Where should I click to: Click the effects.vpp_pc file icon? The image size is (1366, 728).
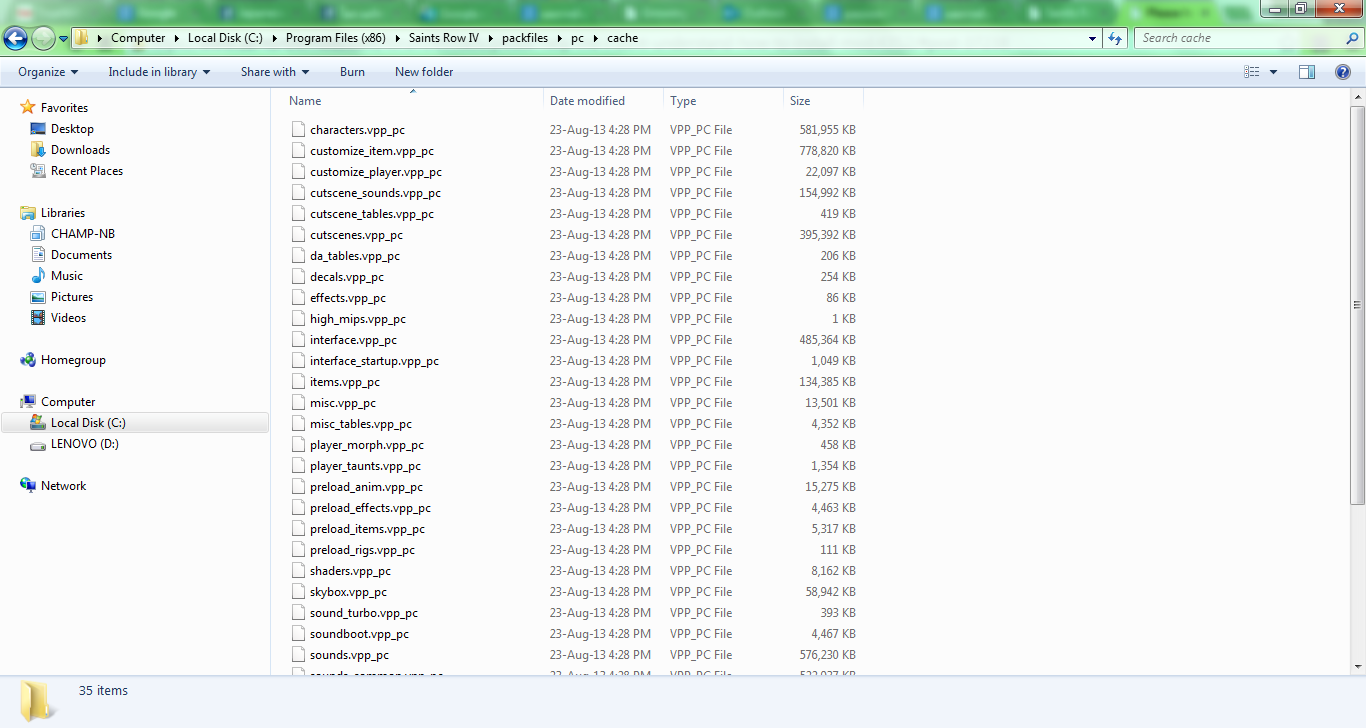298,298
